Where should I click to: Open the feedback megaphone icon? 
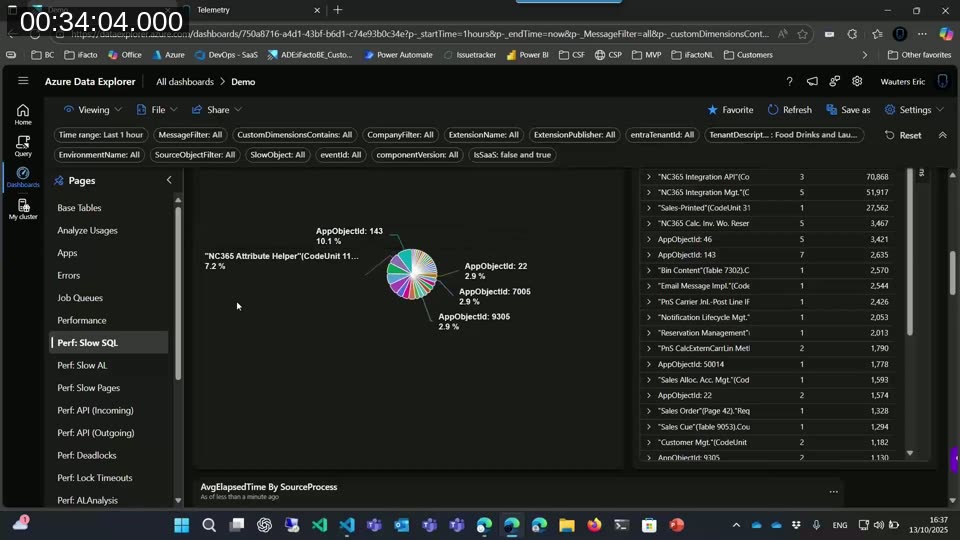pyautogui.click(x=812, y=81)
